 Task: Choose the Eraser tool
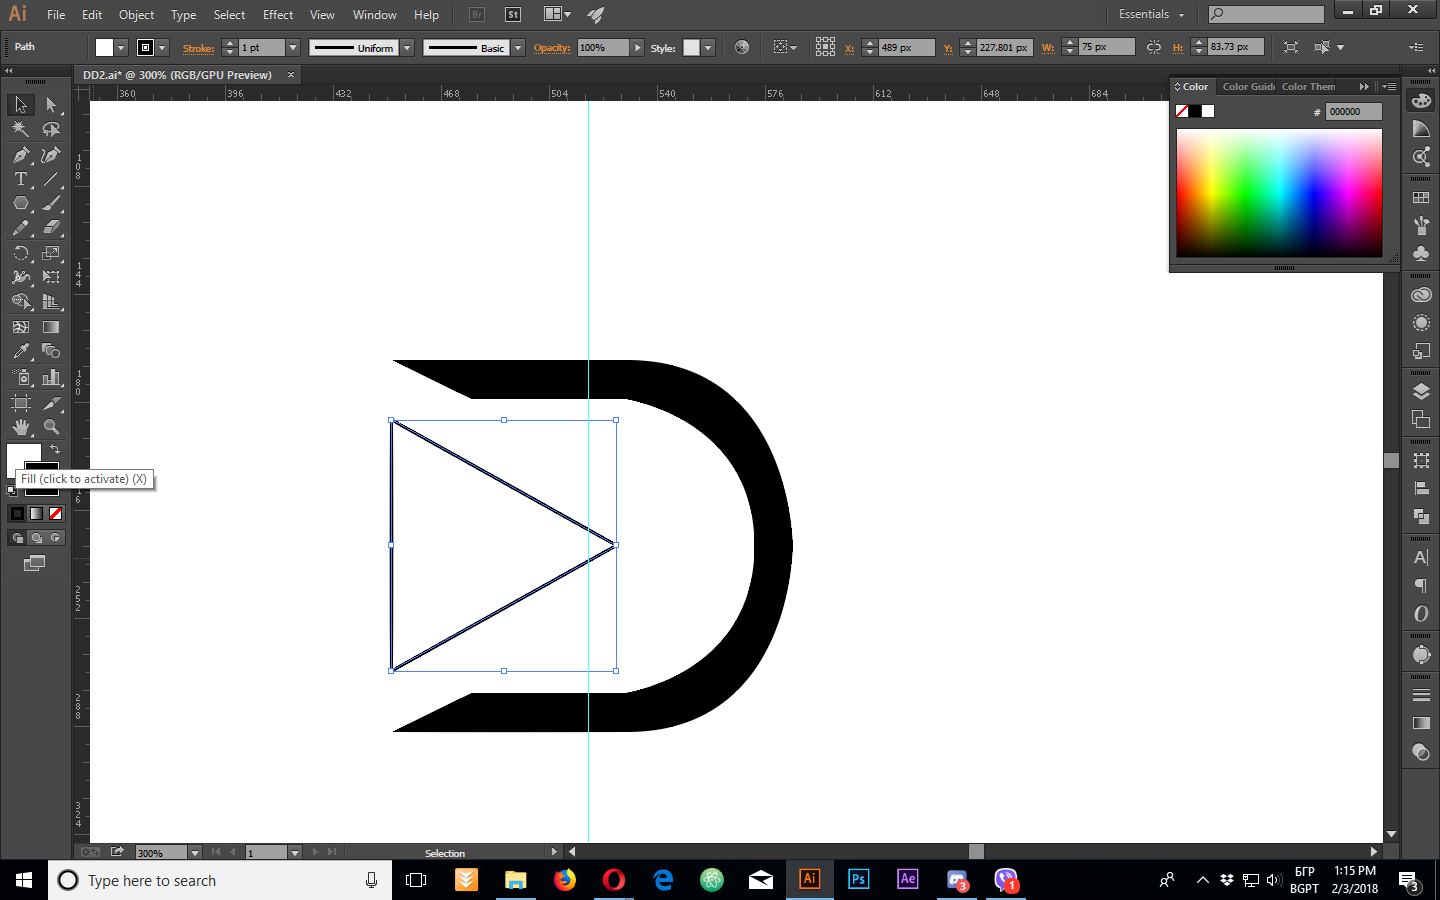[51, 228]
